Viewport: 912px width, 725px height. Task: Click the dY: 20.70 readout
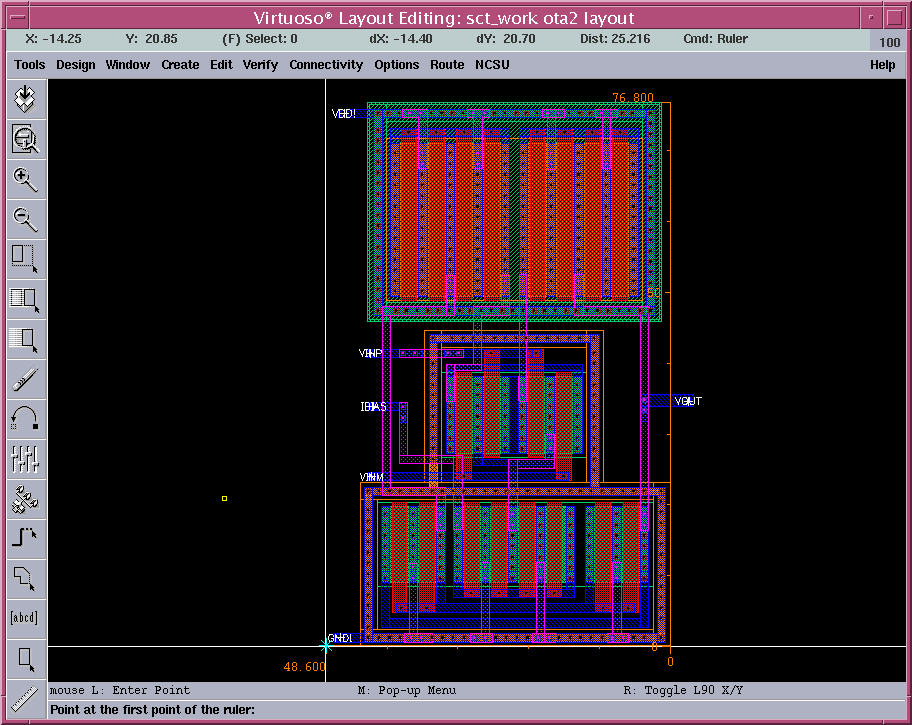pos(505,39)
